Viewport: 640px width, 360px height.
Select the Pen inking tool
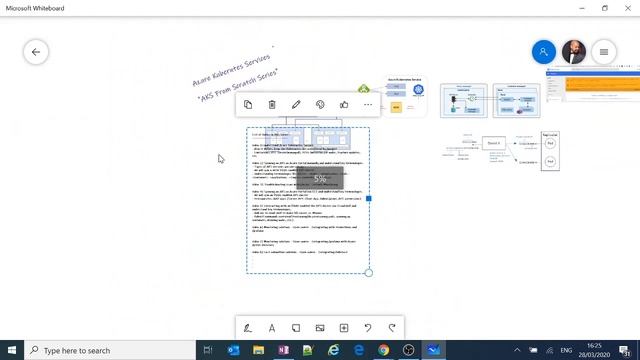point(248,328)
